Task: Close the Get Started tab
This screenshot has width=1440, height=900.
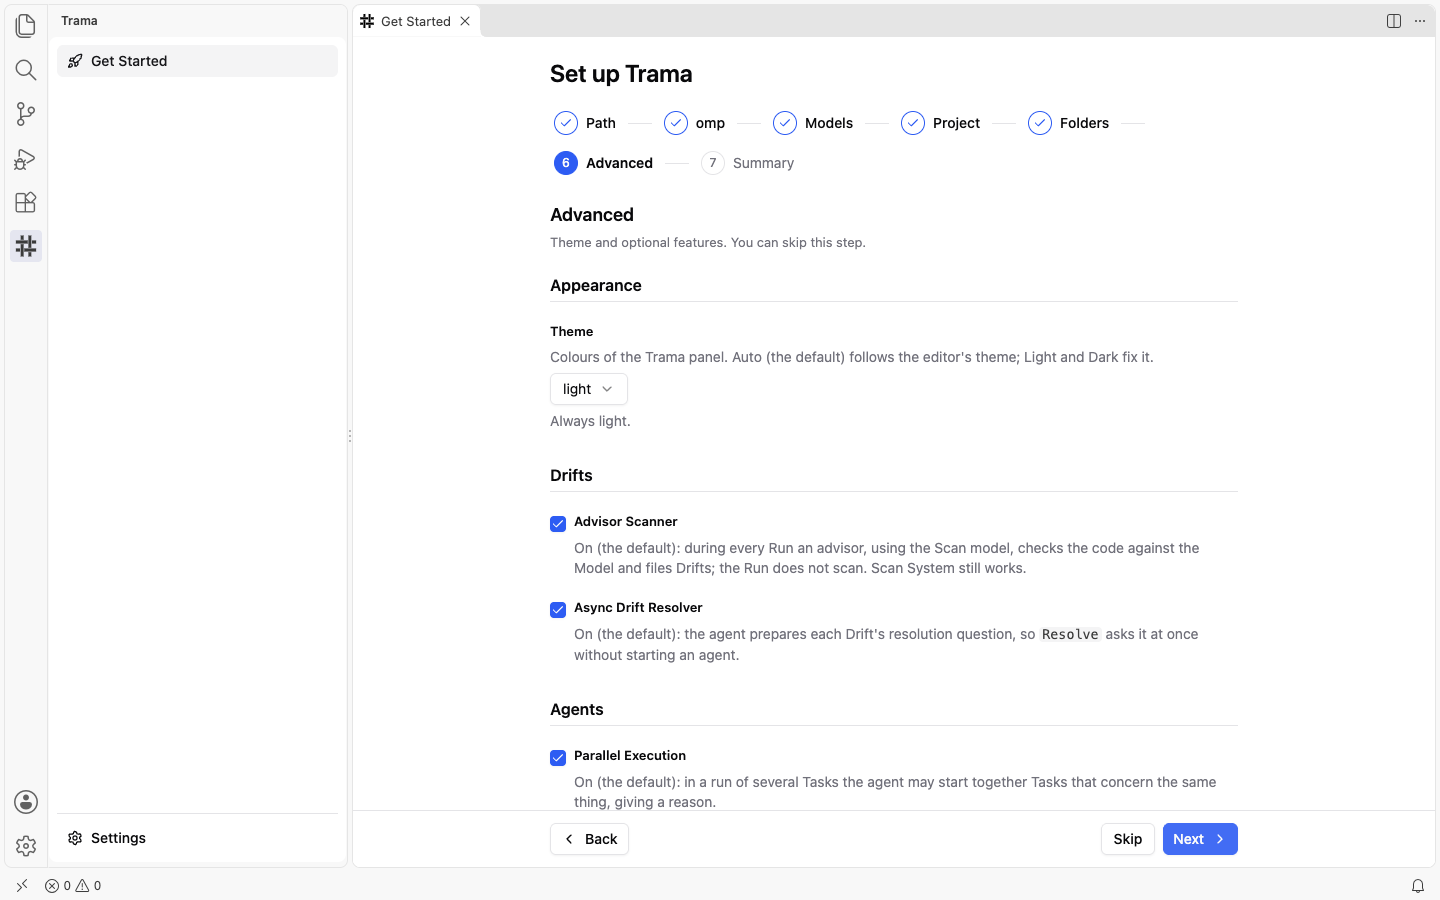Action: coord(465,21)
